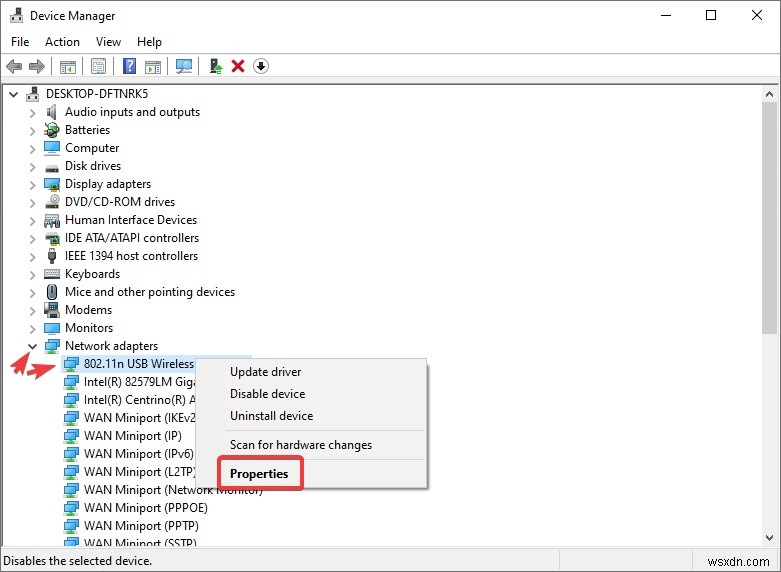
Task: Click the Audio inputs and outputs speaker icon
Action: [52, 112]
